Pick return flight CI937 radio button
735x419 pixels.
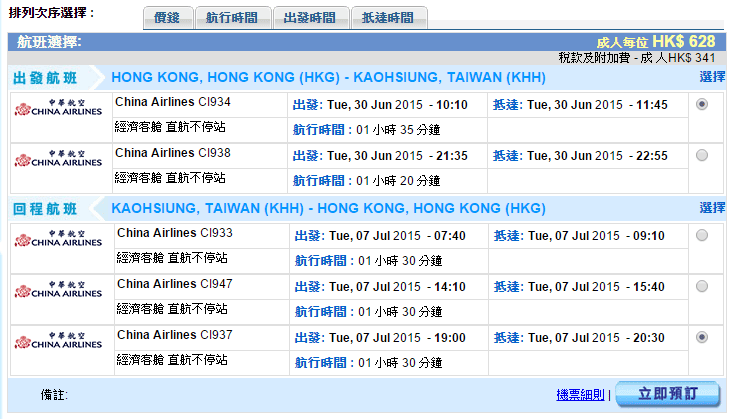coord(702,337)
